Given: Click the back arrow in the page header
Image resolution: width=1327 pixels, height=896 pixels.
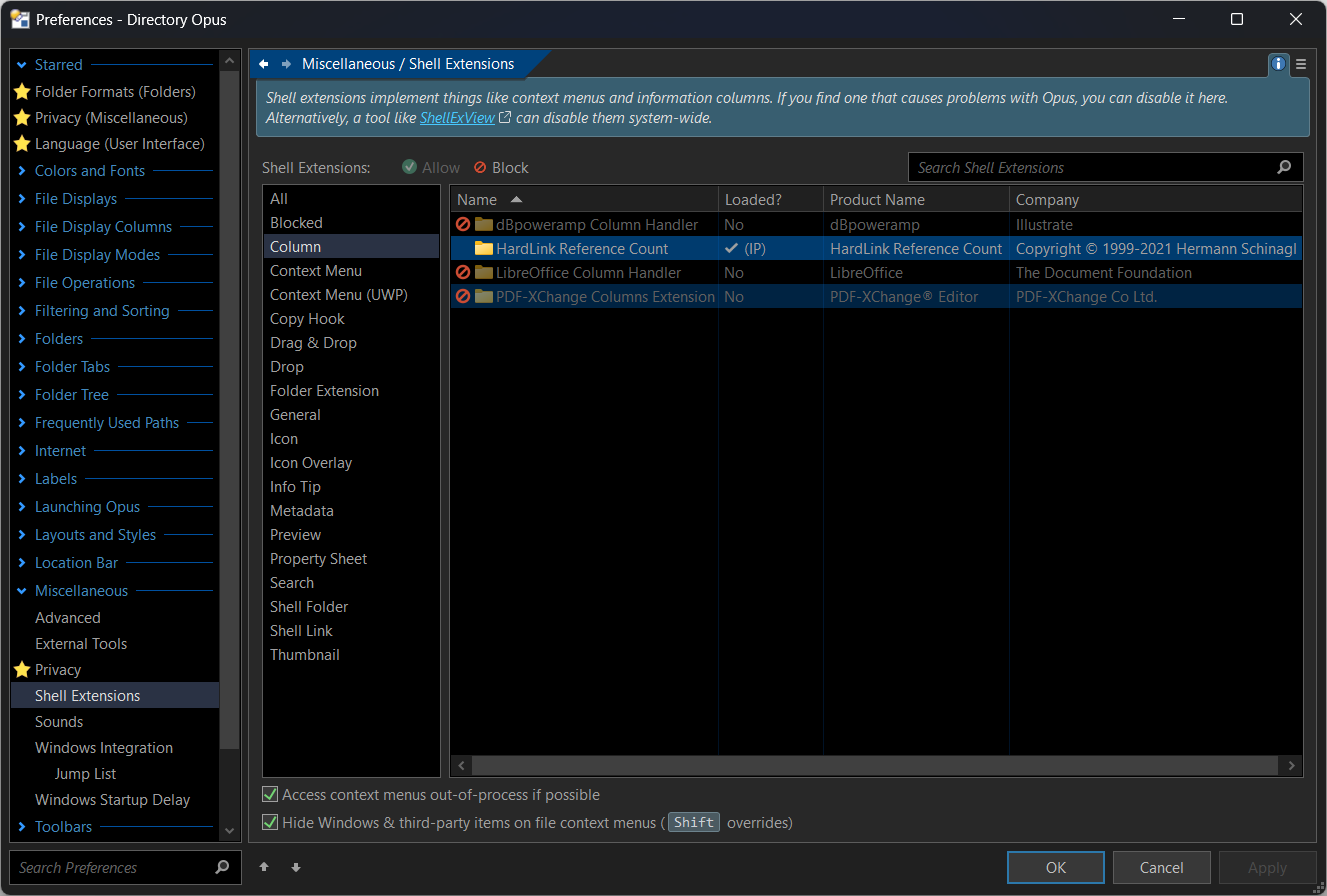Looking at the screenshot, I should 264,64.
